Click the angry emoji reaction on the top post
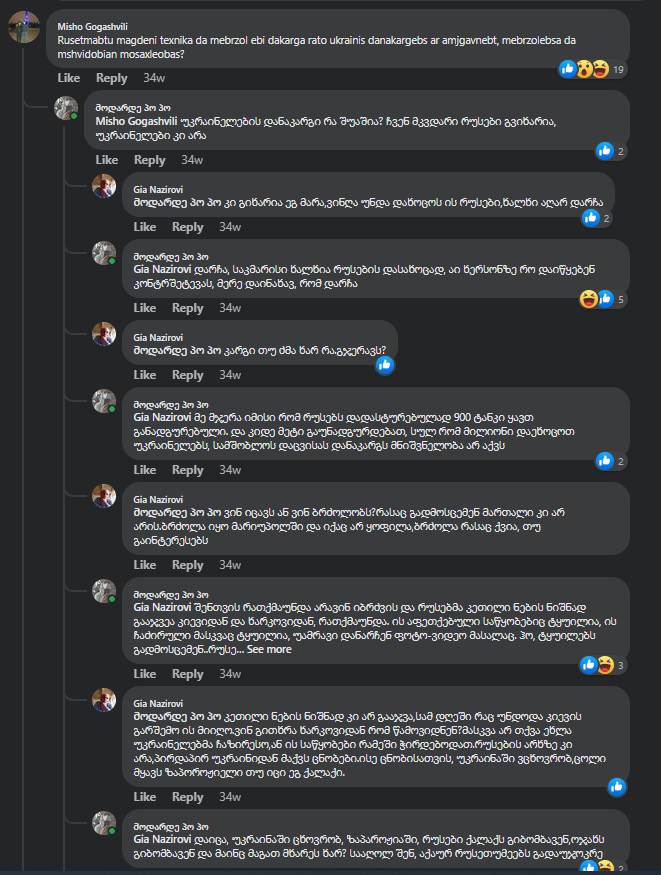 point(600,69)
